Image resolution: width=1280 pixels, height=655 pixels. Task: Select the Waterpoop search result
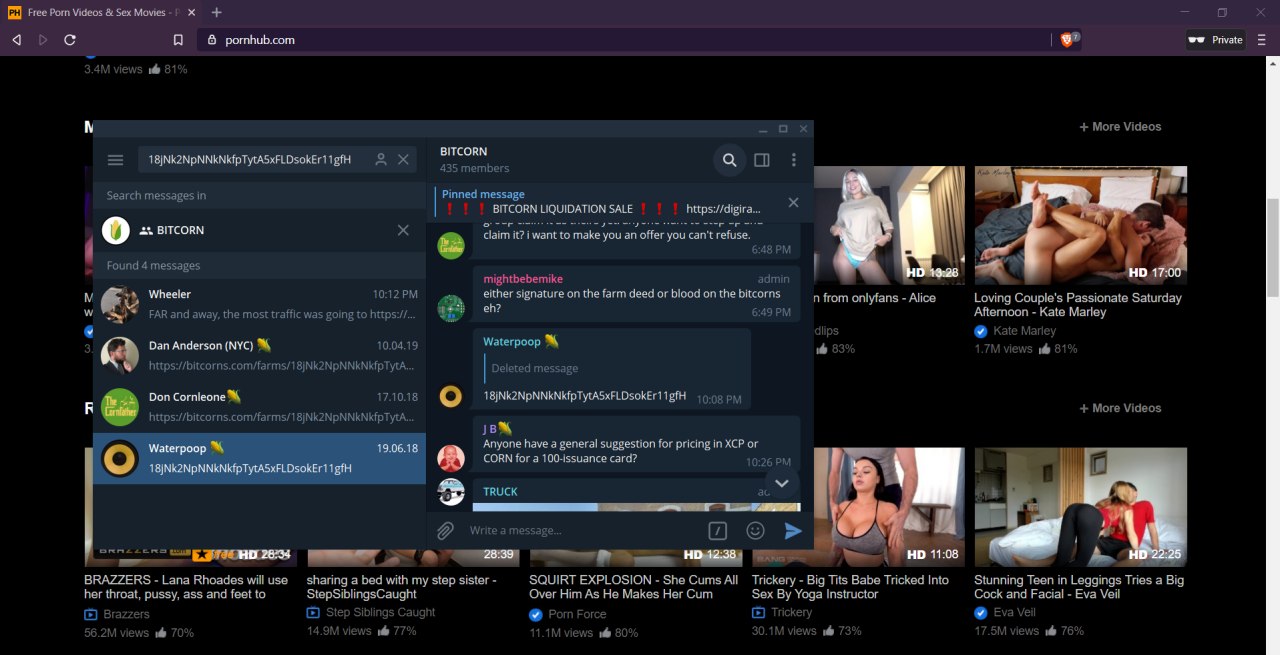(x=259, y=458)
